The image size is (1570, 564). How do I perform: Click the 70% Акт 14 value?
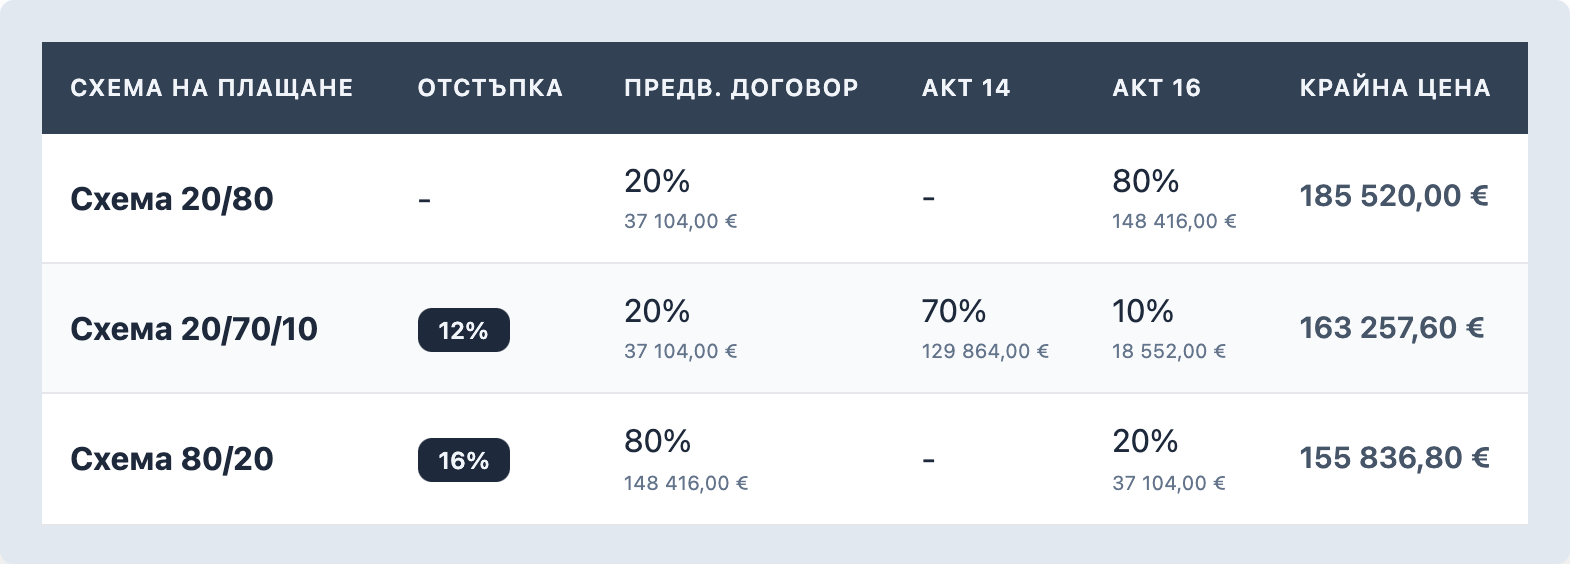point(954,311)
